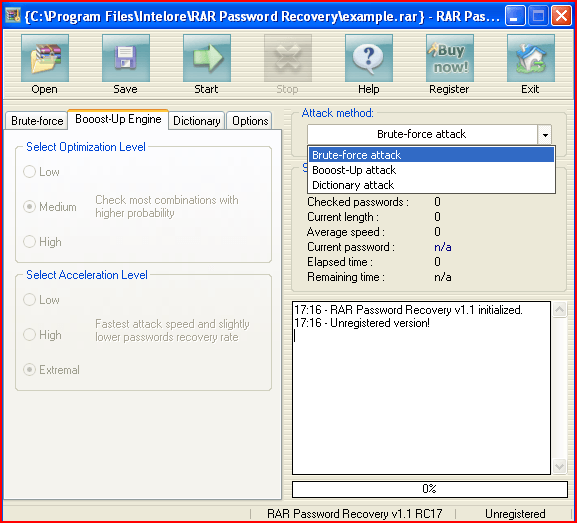Click the 0% progress bar
The height and width of the screenshot is (523, 577).
tap(429, 489)
